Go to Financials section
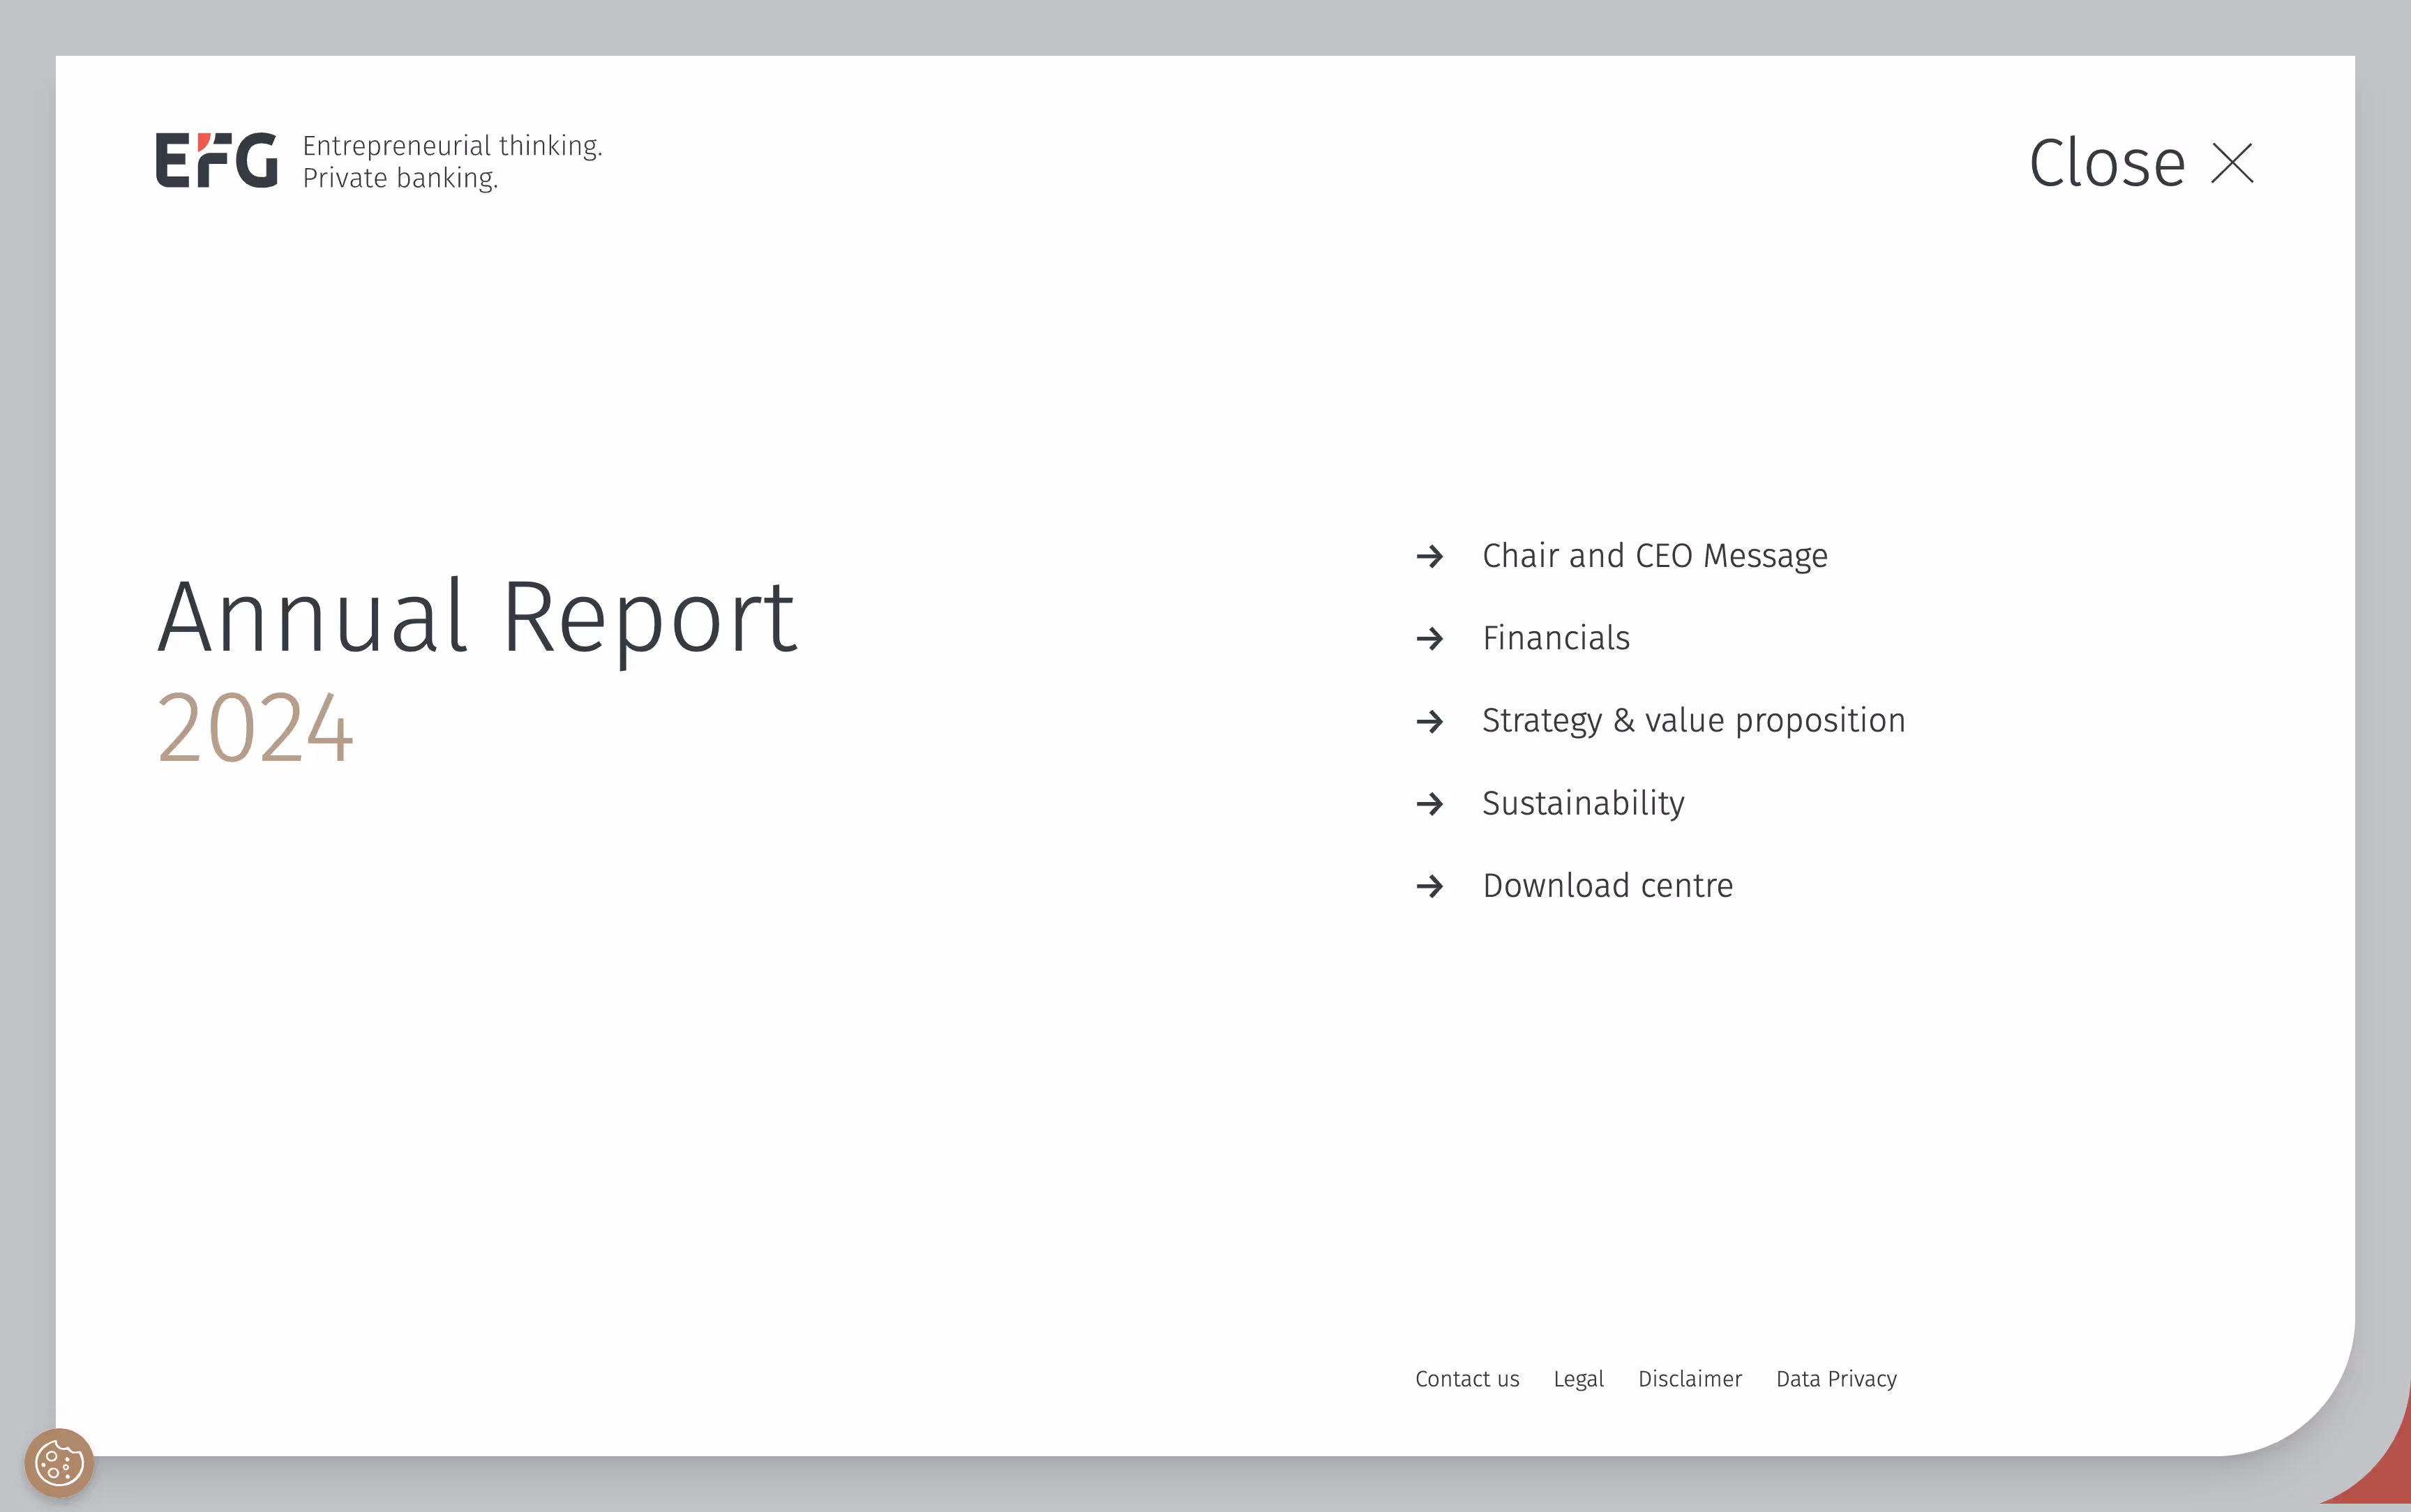Screen dimensions: 2411x1512 pos(1555,638)
